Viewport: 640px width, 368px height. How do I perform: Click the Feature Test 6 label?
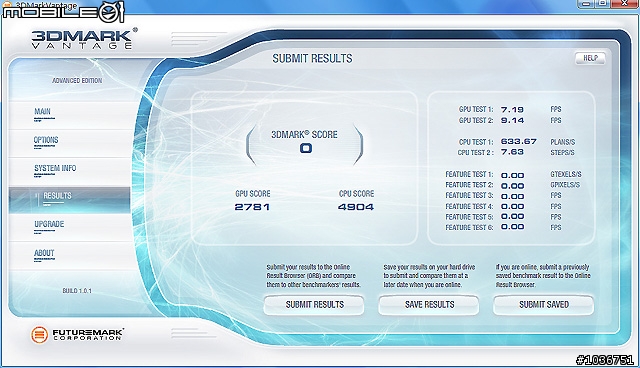469,228
